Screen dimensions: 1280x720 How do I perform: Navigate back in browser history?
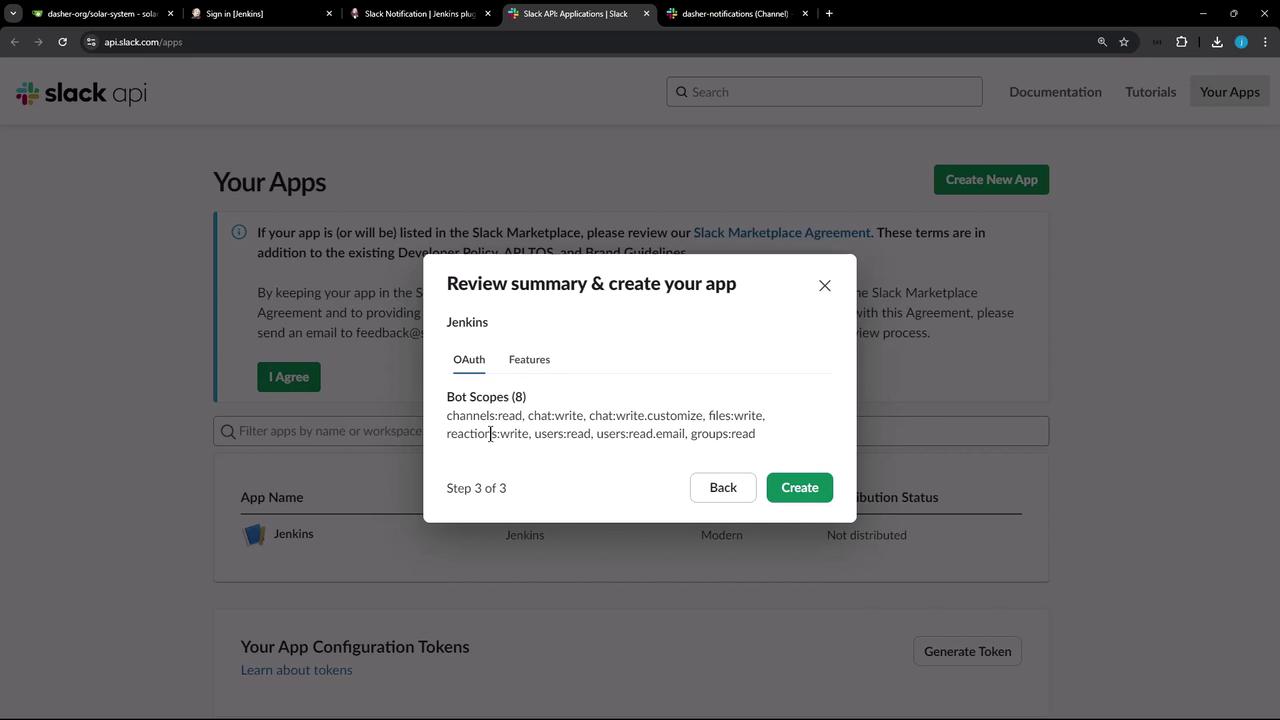[14, 42]
